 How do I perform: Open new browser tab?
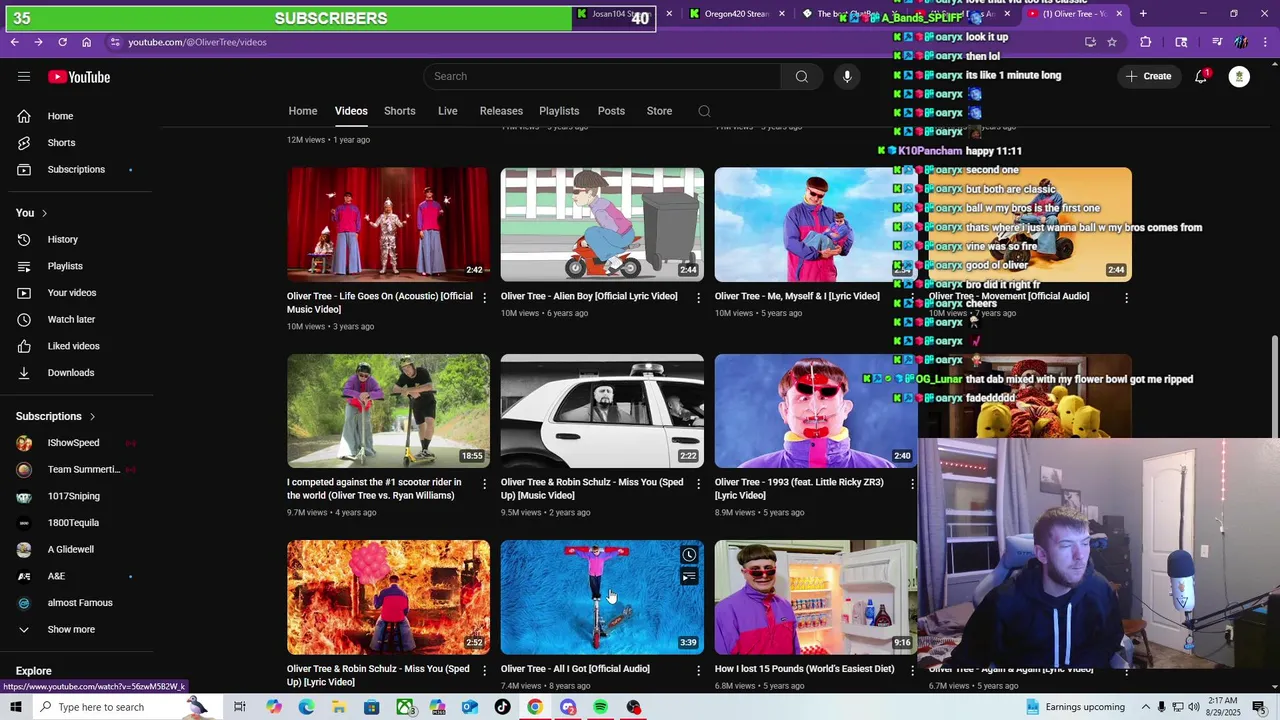[x=1143, y=14]
